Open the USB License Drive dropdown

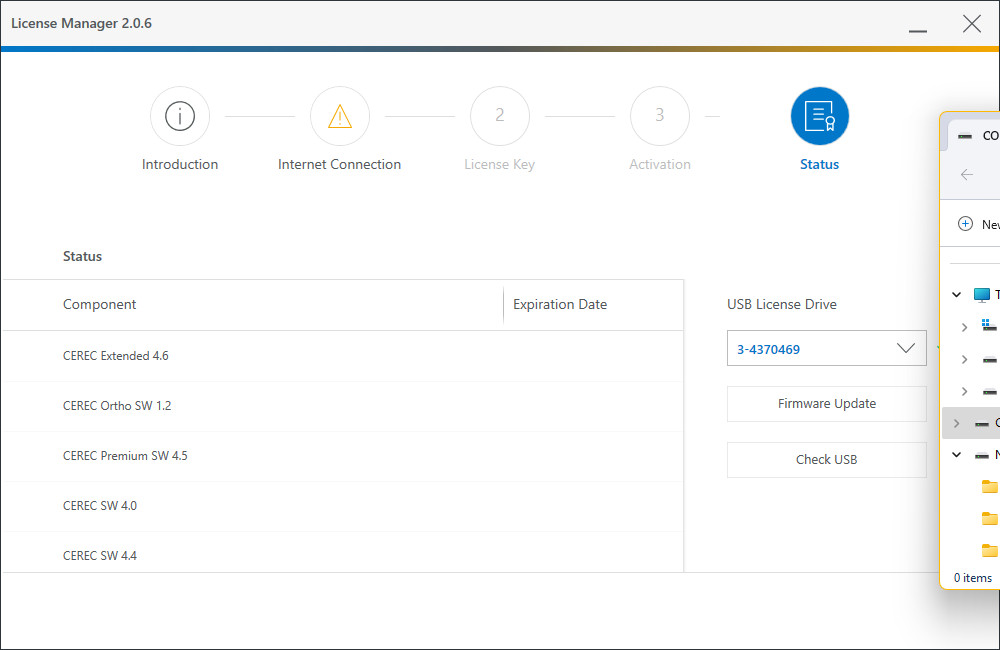point(827,348)
